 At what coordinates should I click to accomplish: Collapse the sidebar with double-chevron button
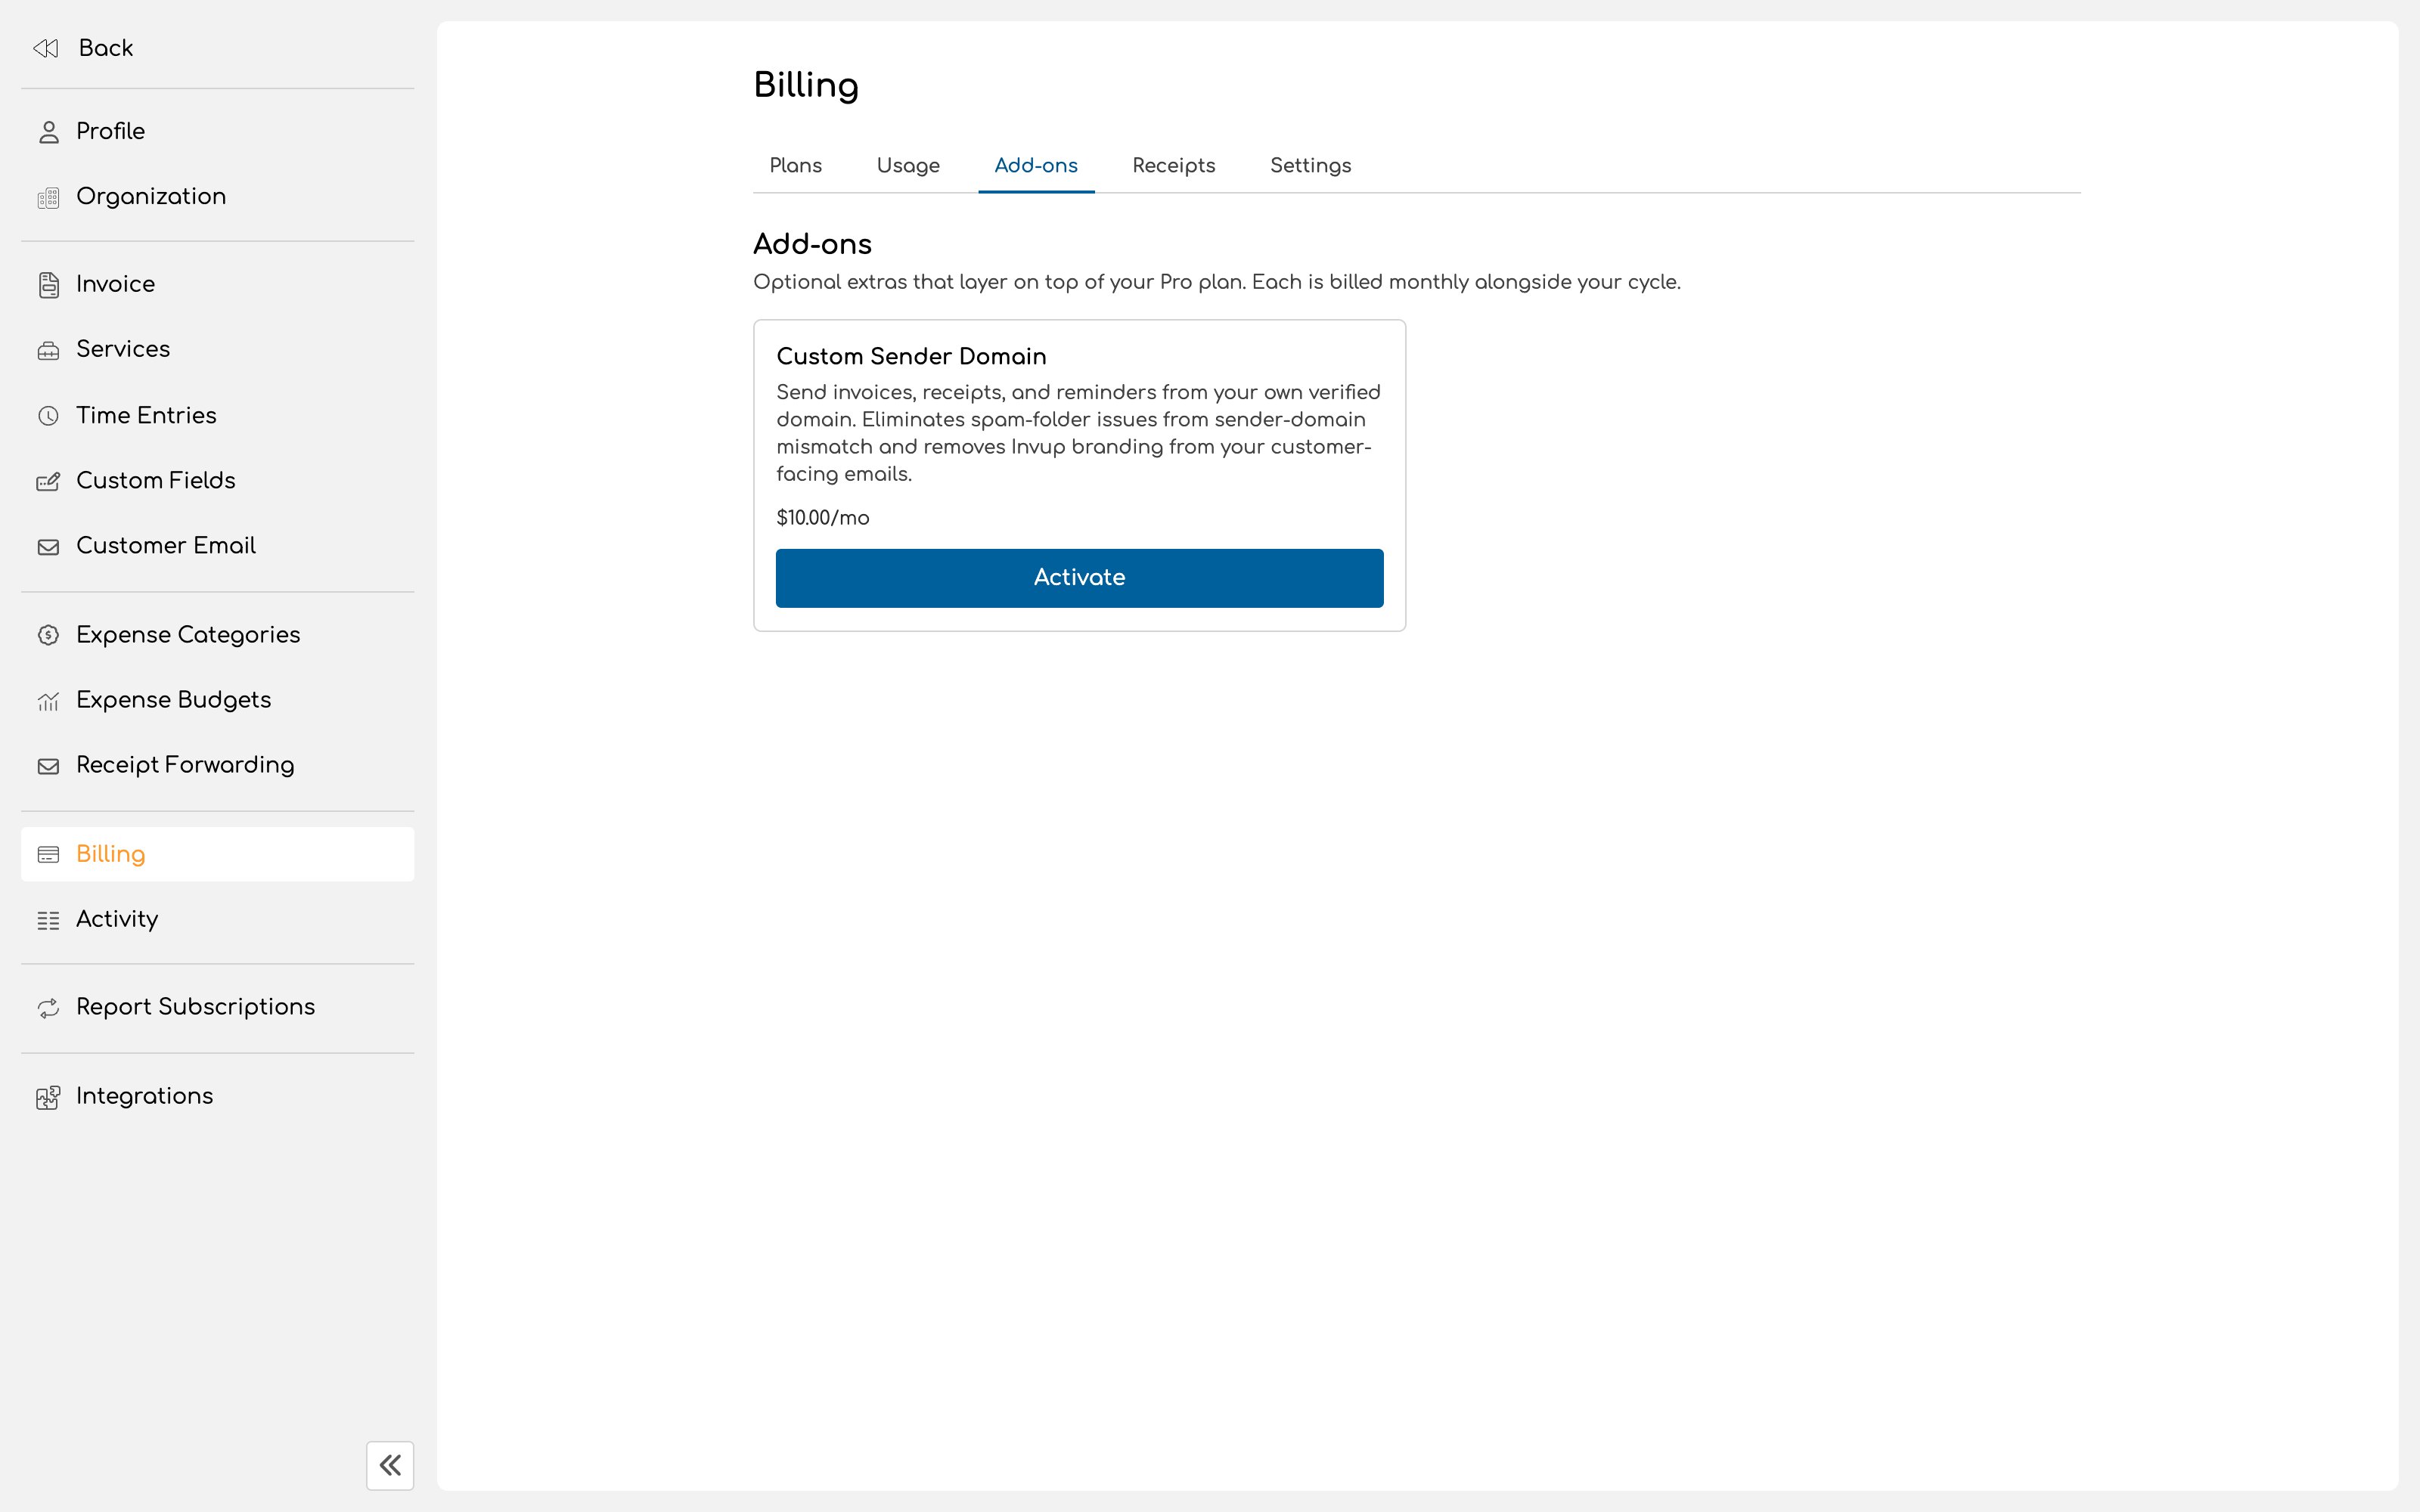click(390, 1465)
